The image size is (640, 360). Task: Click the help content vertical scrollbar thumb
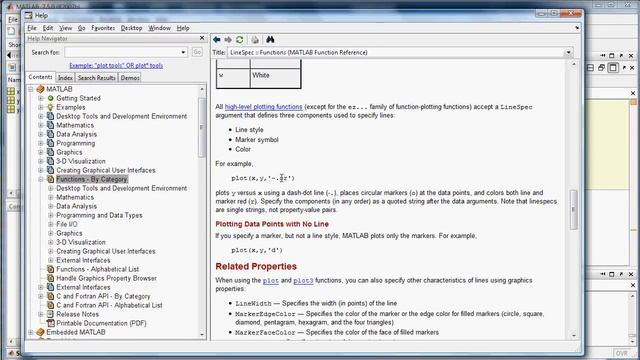[573, 209]
